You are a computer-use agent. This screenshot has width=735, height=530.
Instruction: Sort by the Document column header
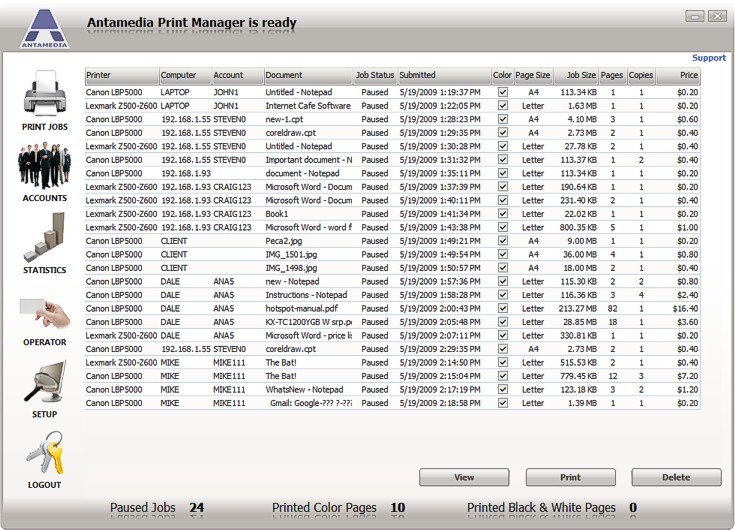click(308, 75)
